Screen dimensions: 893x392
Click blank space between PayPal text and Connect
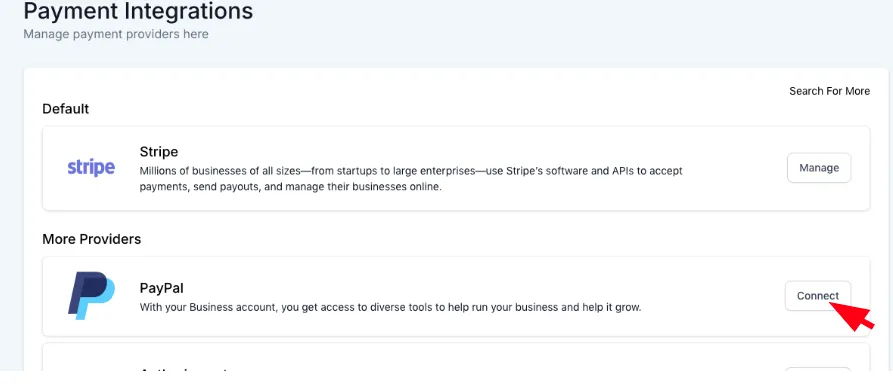point(712,296)
